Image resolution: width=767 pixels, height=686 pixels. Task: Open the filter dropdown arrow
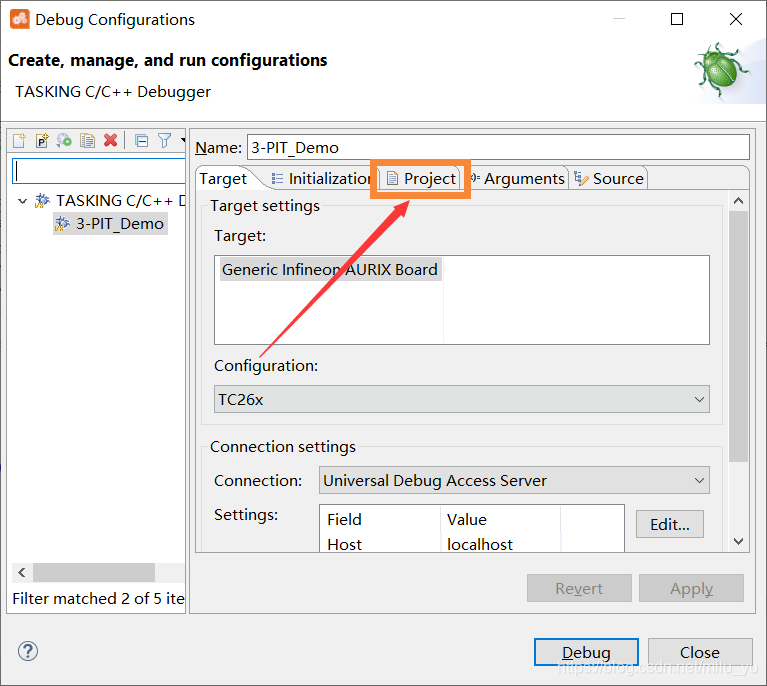(x=182, y=140)
